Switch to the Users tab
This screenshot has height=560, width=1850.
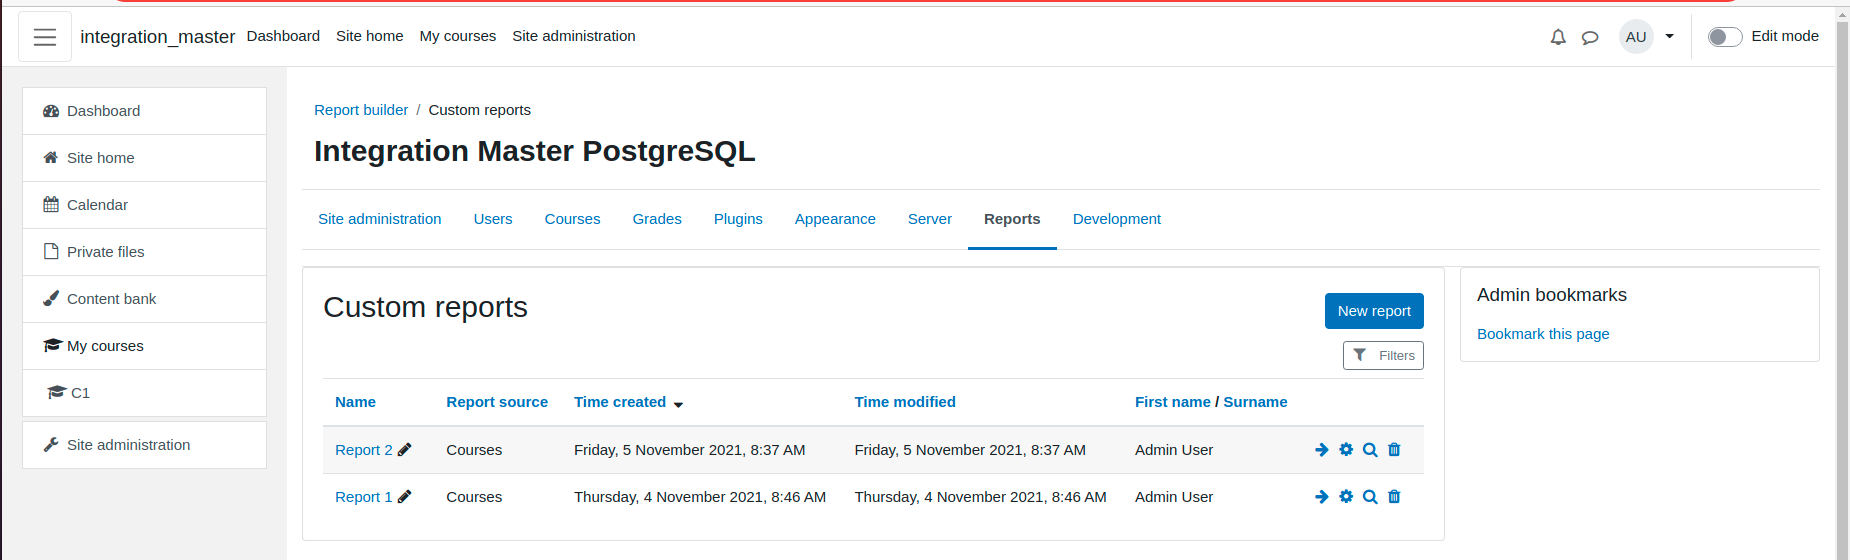point(493,219)
